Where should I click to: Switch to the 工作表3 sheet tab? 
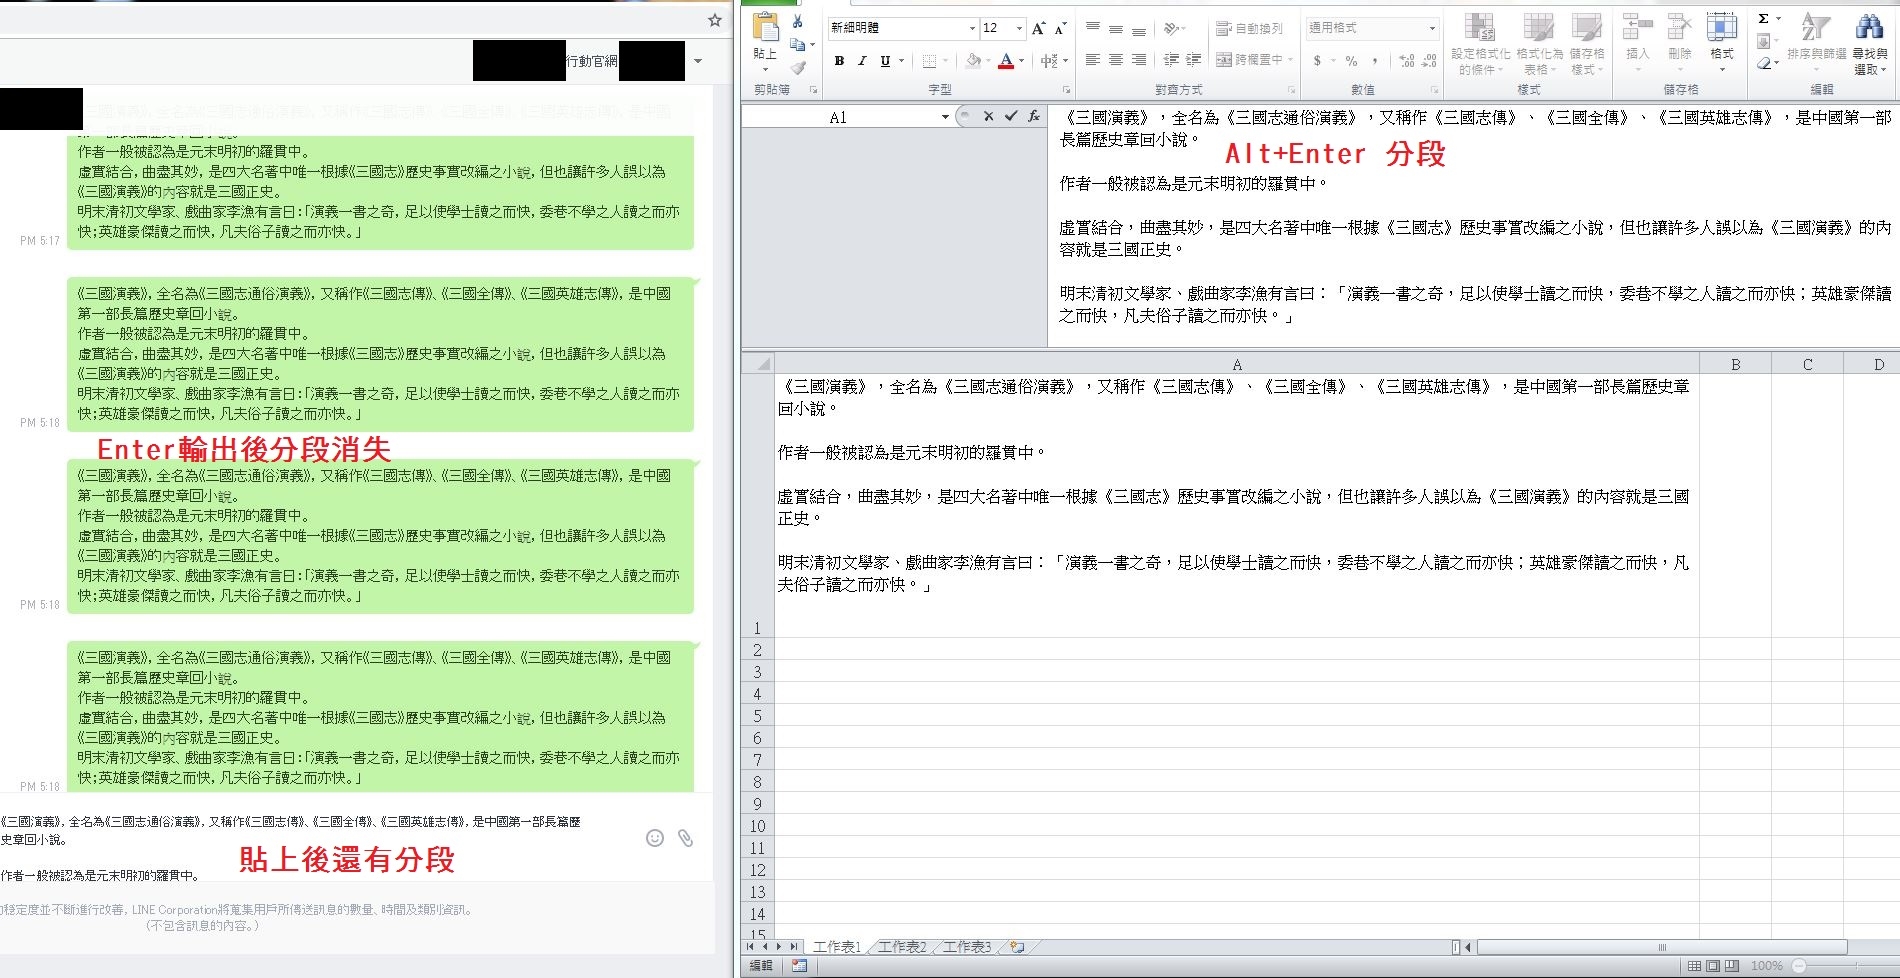[x=967, y=947]
